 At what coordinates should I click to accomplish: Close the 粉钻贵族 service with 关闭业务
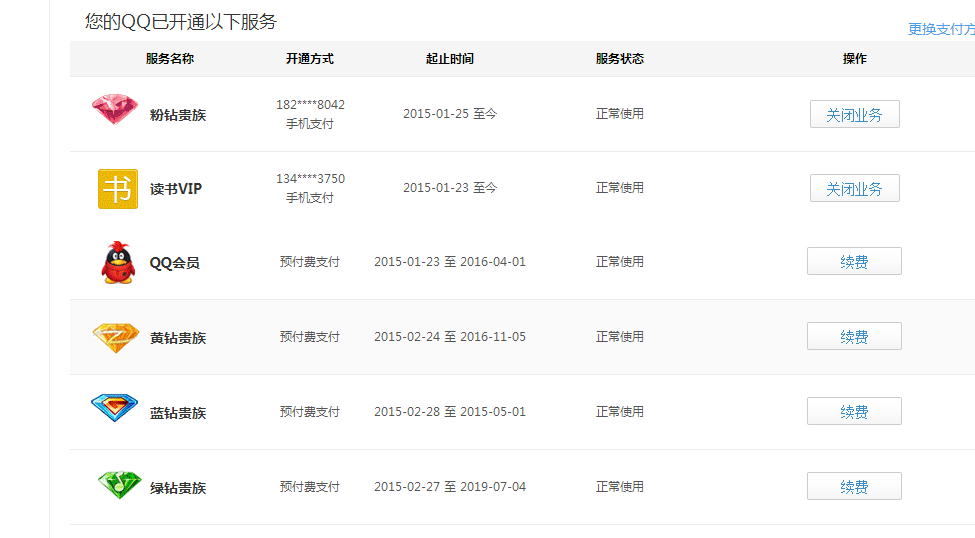854,114
